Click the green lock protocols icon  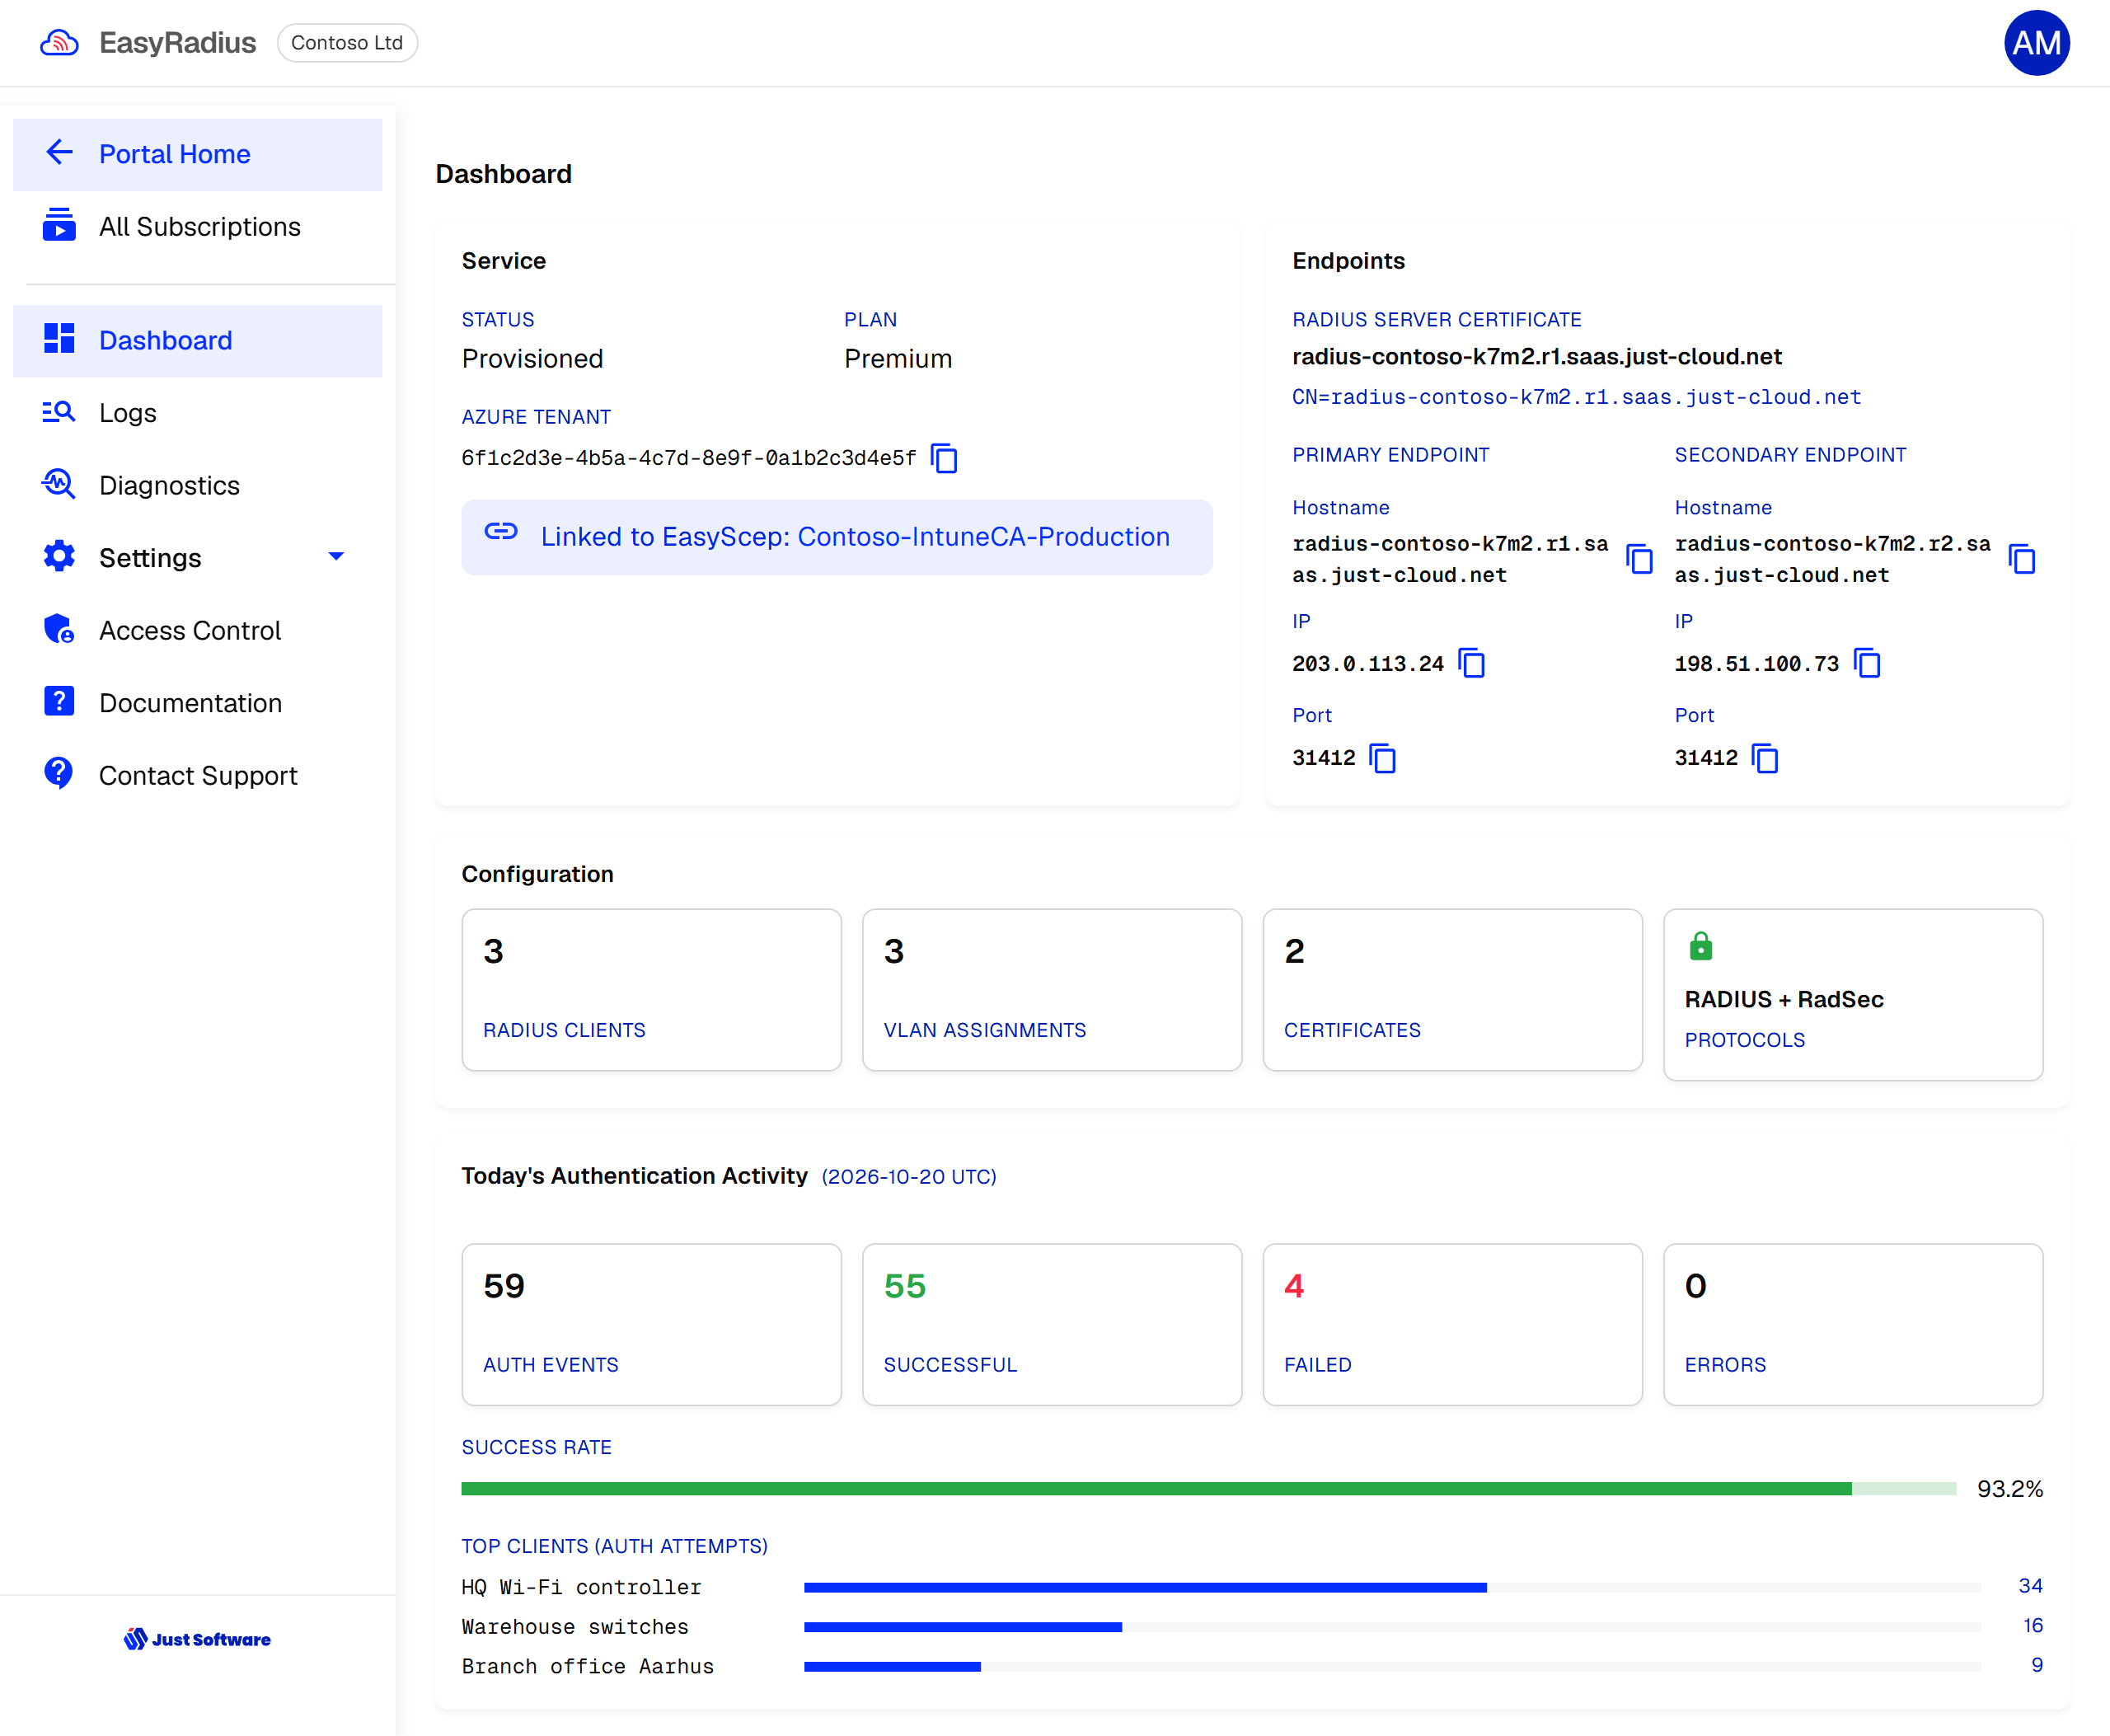click(x=1700, y=945)
